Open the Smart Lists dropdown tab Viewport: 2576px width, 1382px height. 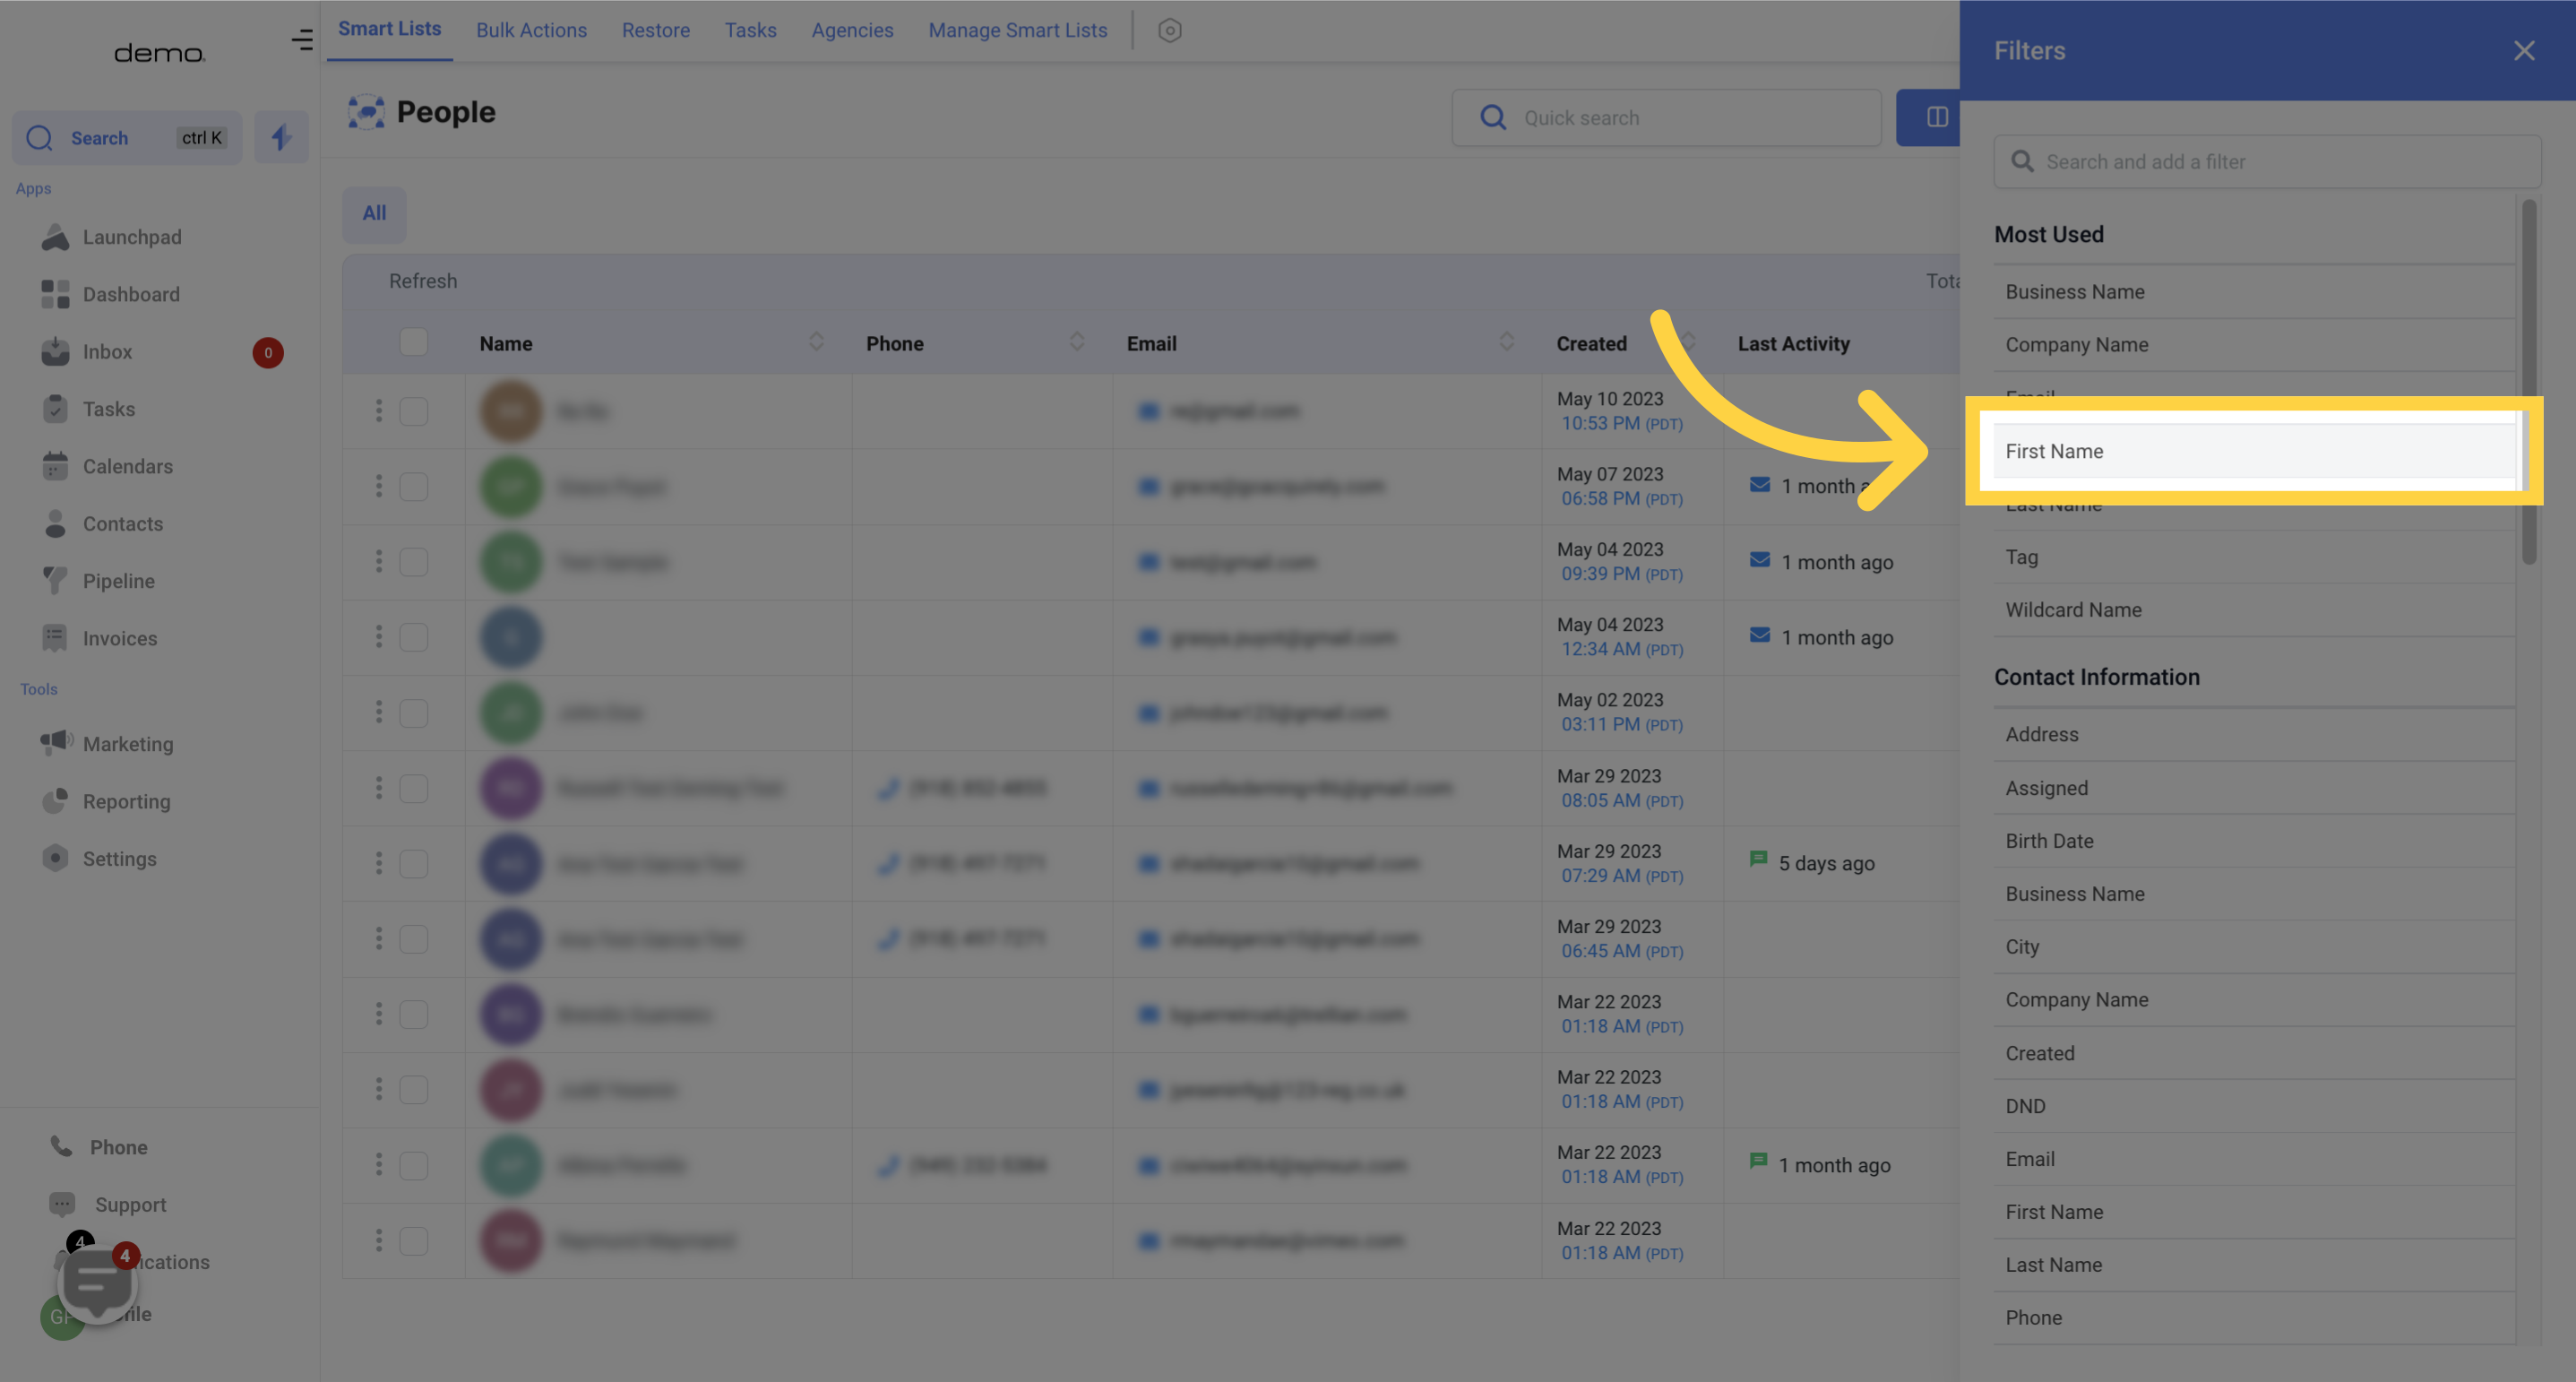(389, 30)
